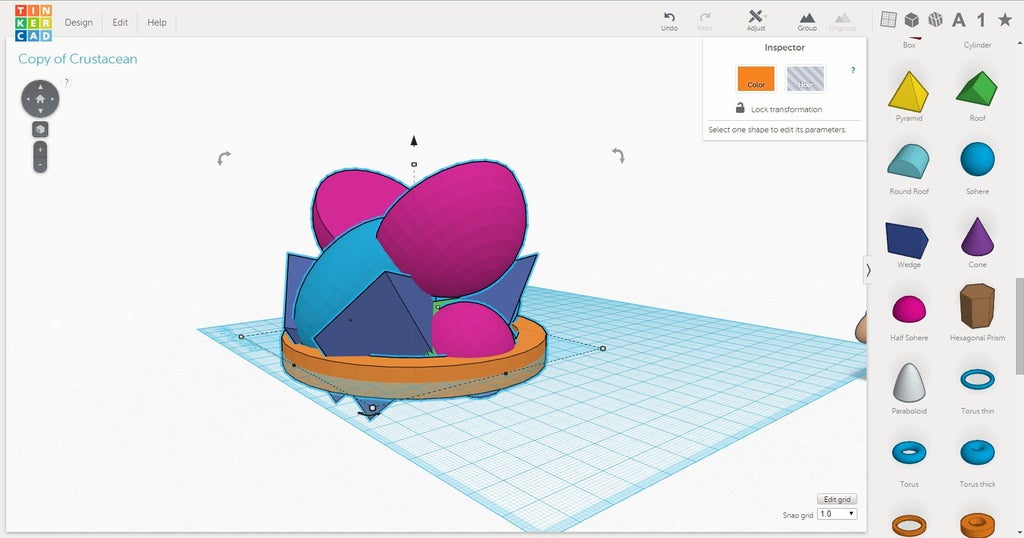Pick the Hexagonal Prism shape

[977, 312]
